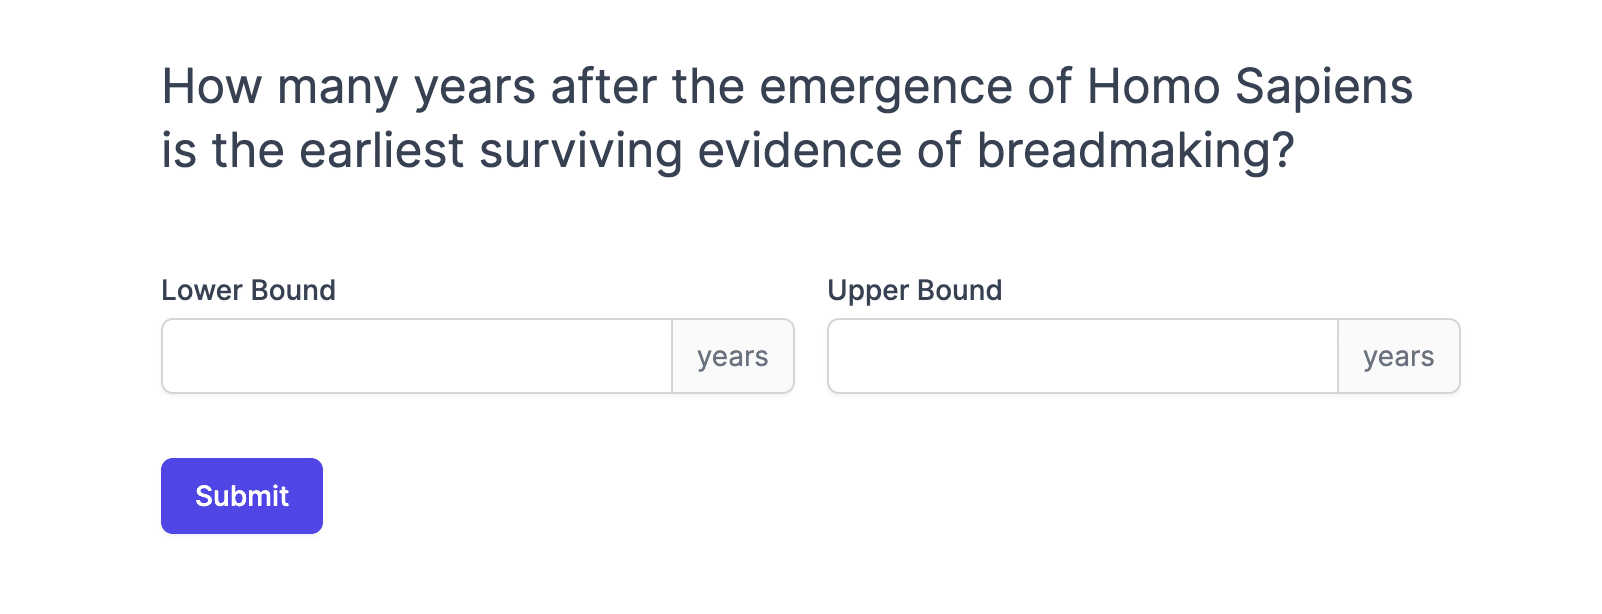Select the left years unit addon
This screenshot has height=614, width=1602.
pyautogui.click(x=733, y=356)
